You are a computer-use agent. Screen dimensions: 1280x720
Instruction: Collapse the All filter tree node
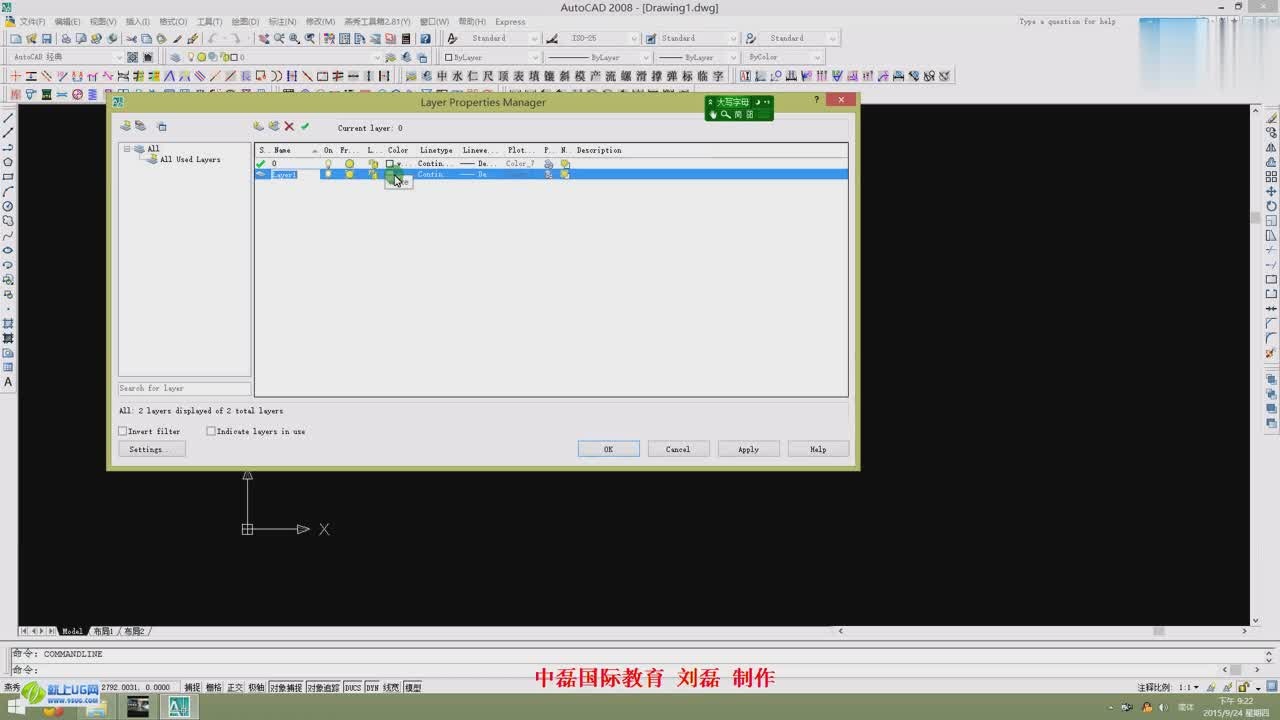127,149
